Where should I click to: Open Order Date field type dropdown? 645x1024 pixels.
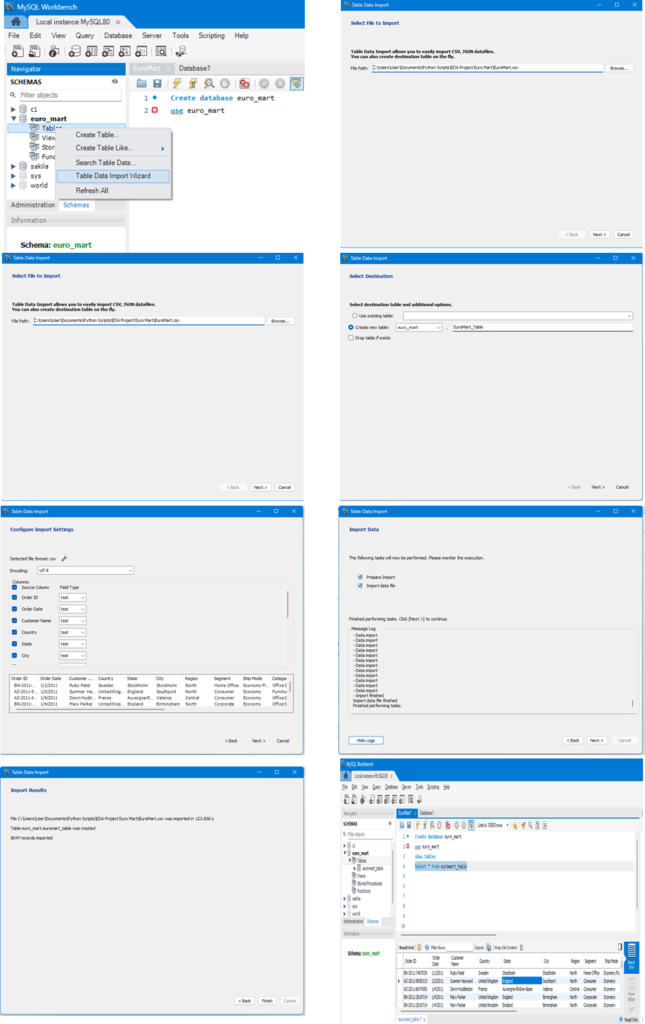pyautogui.click(x=72, y=609)
